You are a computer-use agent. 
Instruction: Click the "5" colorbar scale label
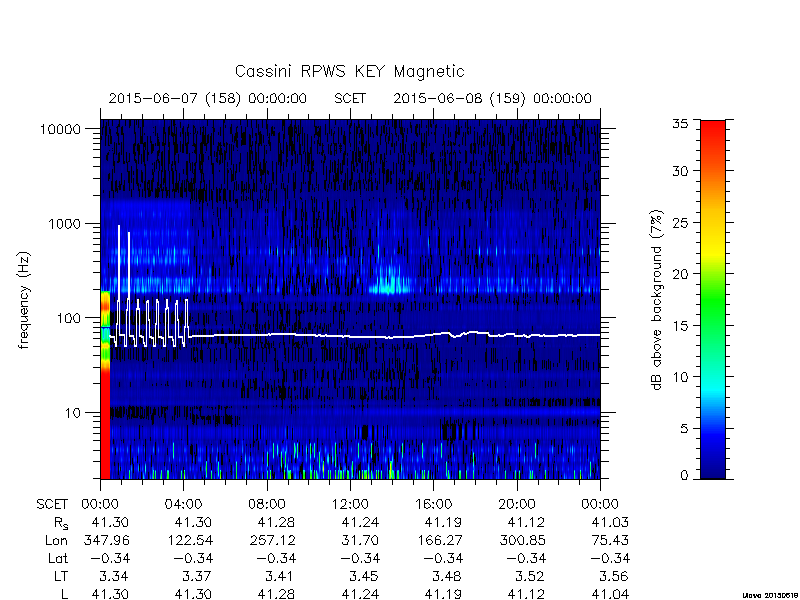[x=684, y=429]
